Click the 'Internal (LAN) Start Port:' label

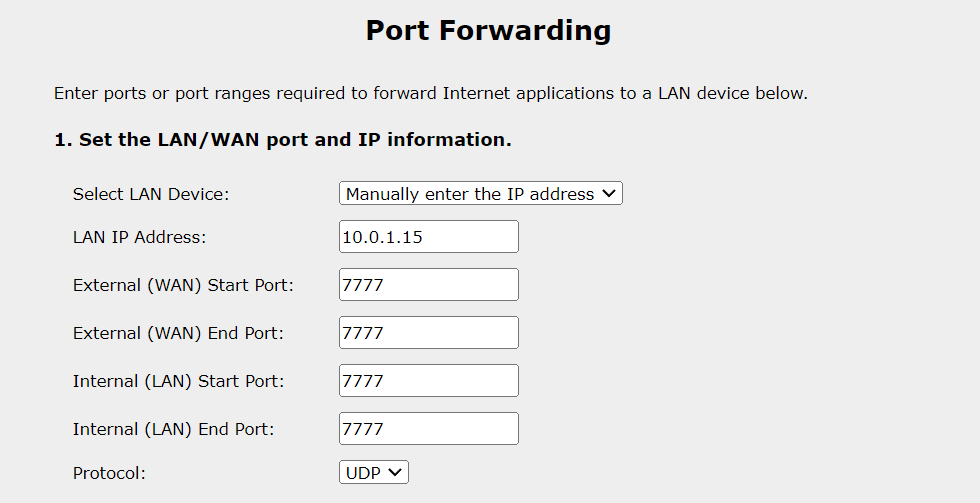click(179, 382)
